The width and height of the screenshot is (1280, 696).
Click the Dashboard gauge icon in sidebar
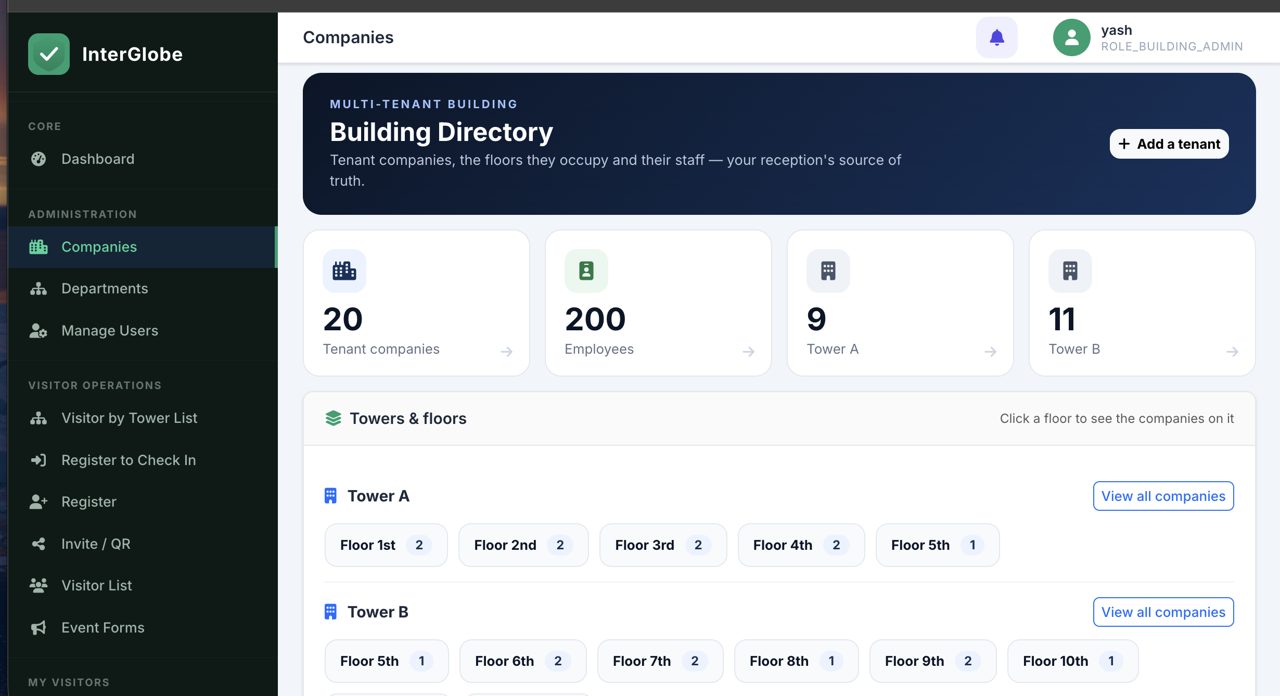[39, 159]
